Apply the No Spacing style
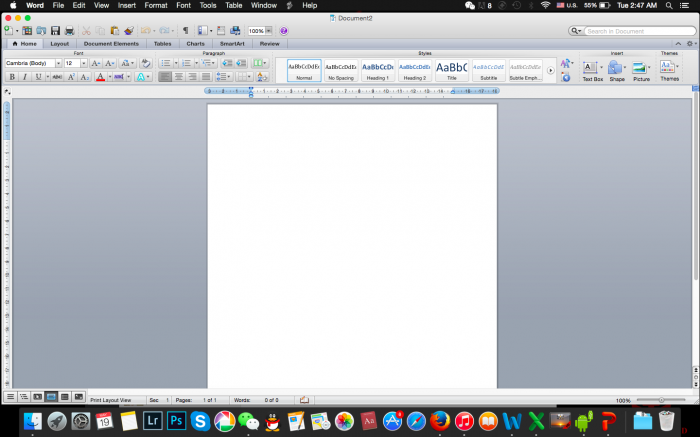 pos(341,71)
